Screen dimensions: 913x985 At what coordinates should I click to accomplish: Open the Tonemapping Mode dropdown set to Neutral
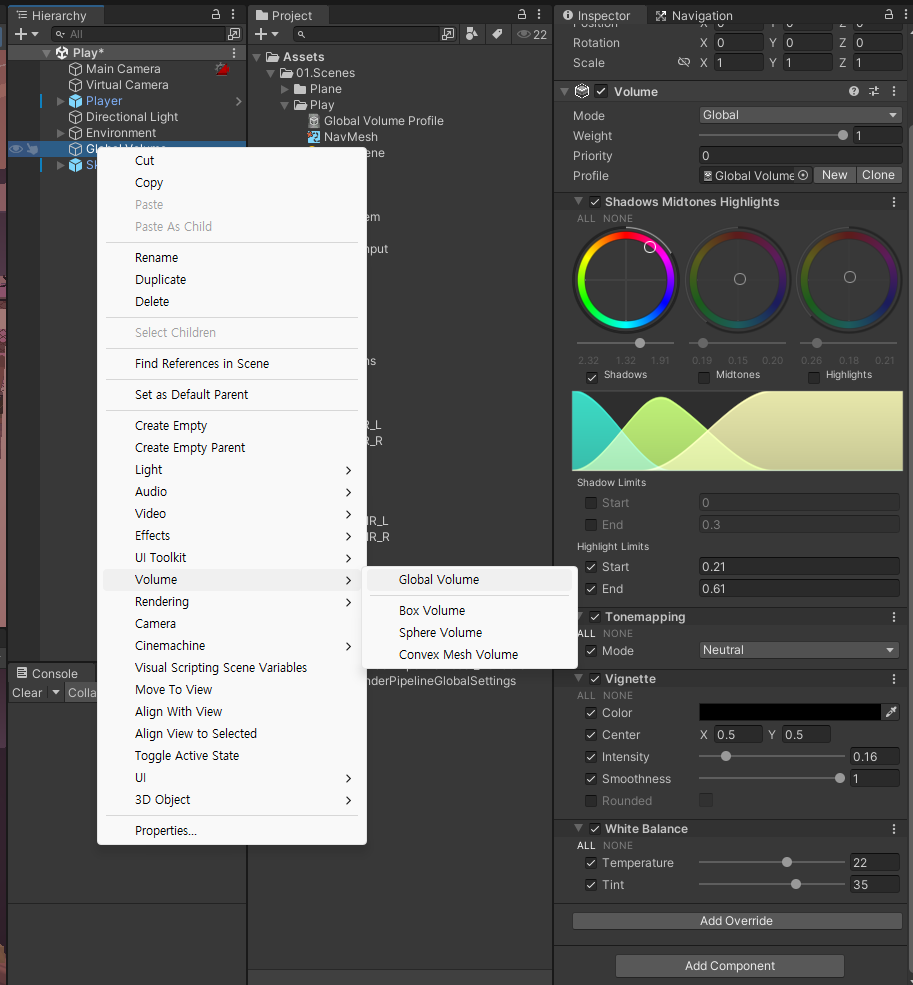(x=799, y=650)
